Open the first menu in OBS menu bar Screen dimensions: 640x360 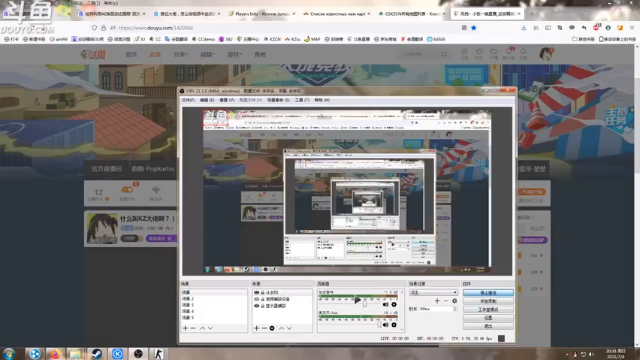click(188, 100)
